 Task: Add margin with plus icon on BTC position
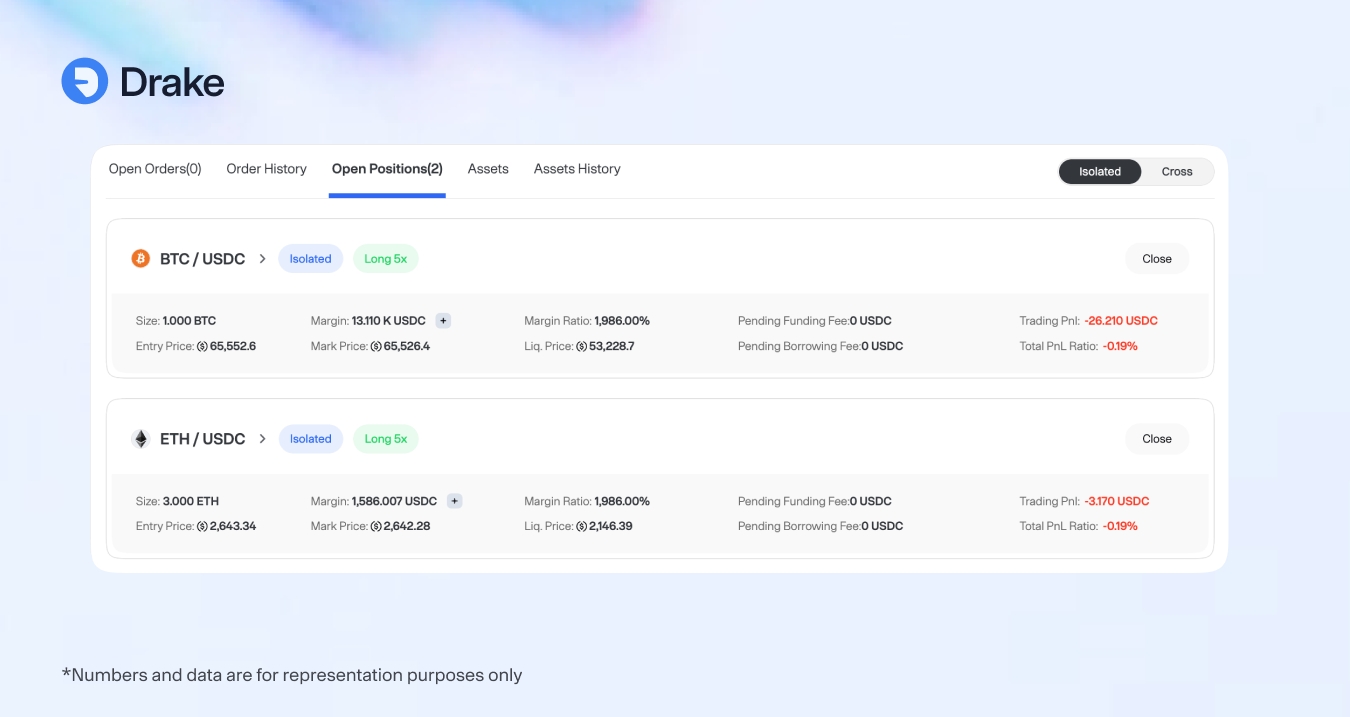443,321
